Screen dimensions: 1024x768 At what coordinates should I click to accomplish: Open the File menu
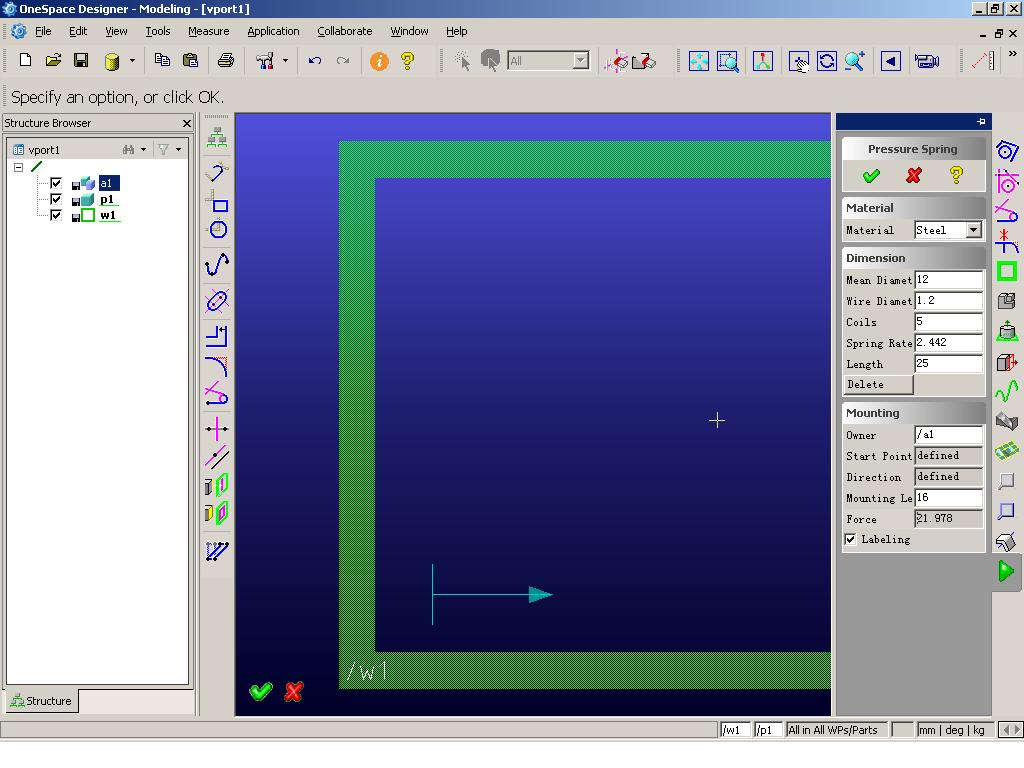click(43, 31)
